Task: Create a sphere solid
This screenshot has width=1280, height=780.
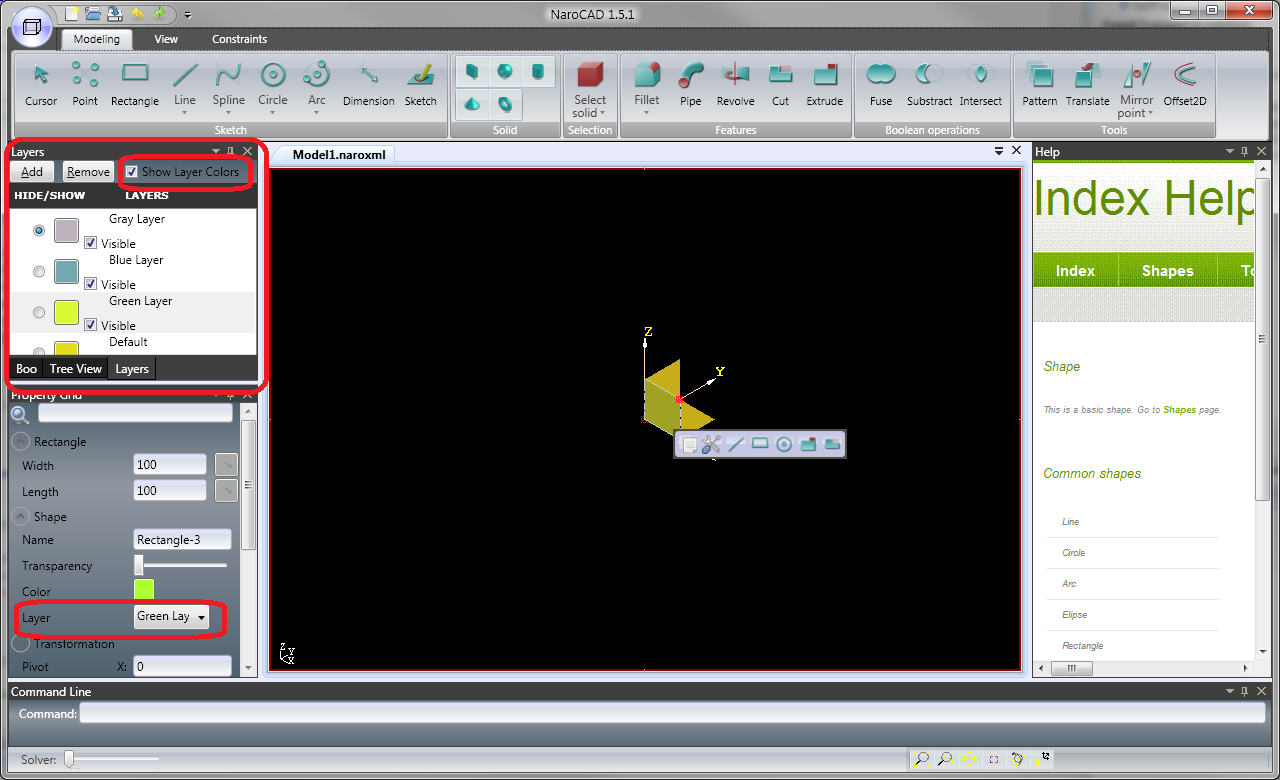Action: (505, 72)
